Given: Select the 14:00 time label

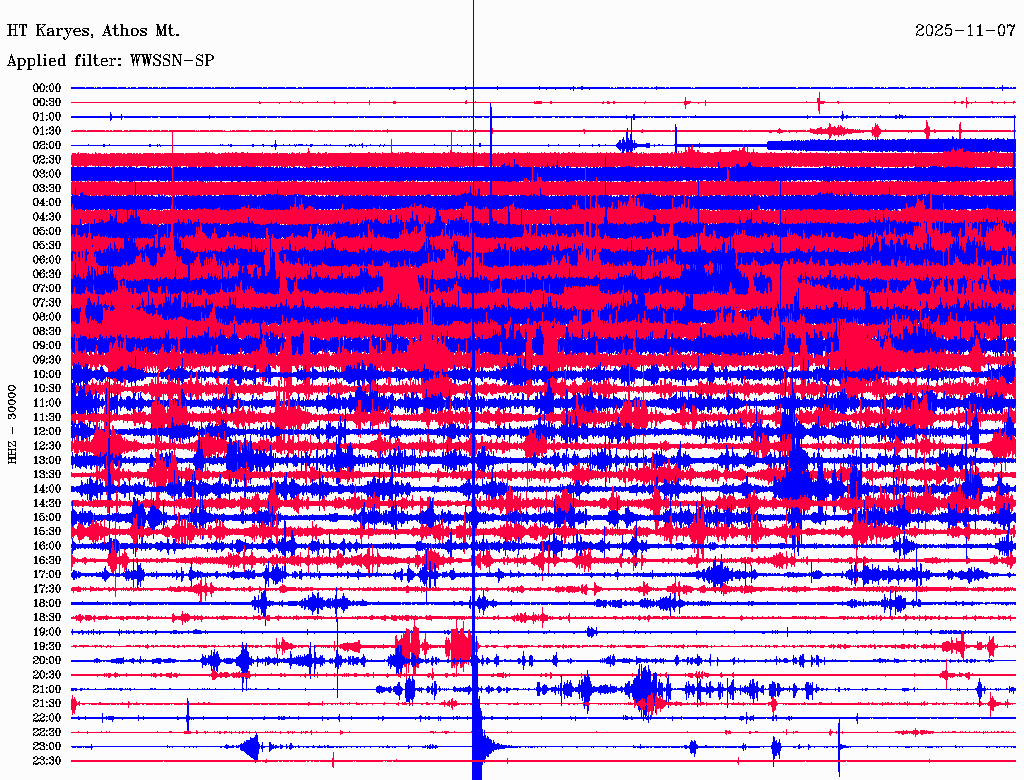Looking at the screenshot, I should click(47, 489).
